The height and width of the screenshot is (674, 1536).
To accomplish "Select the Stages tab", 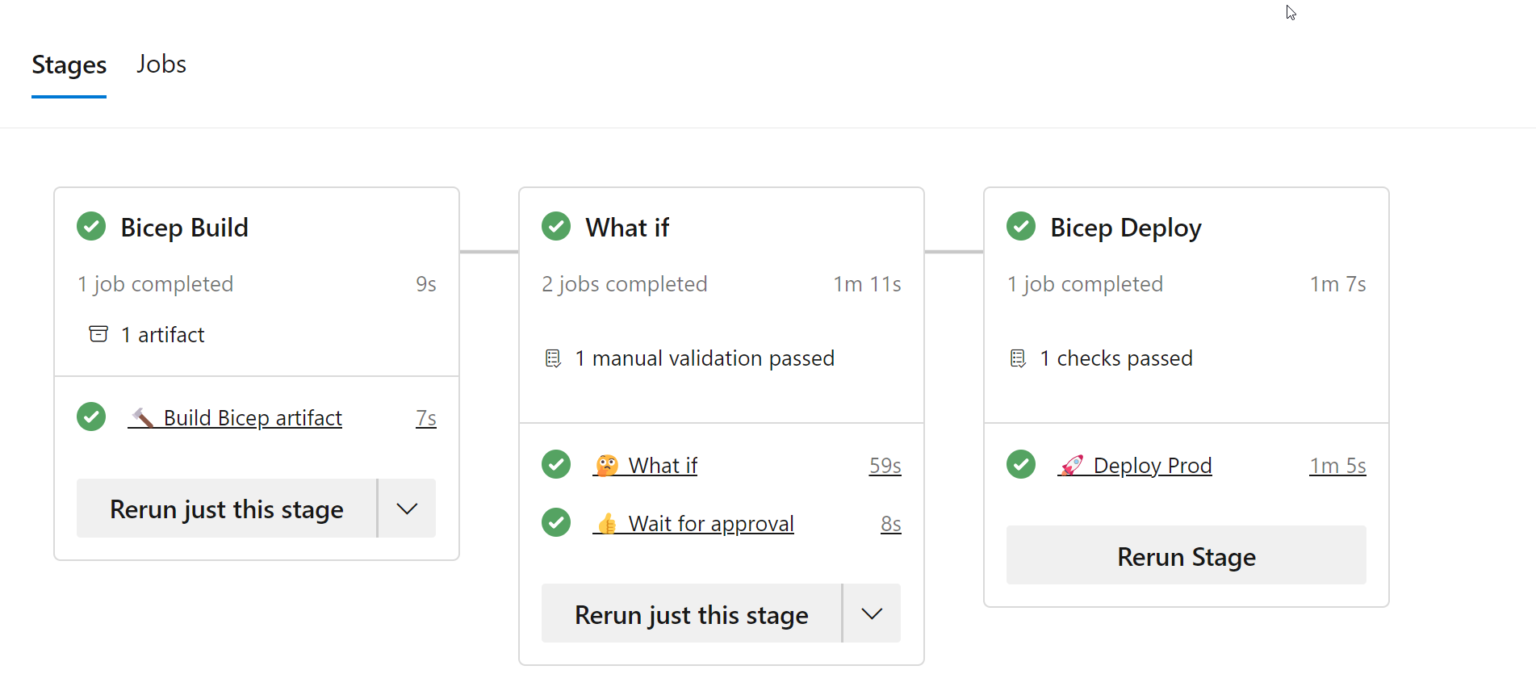I will [x=69, y=65].
